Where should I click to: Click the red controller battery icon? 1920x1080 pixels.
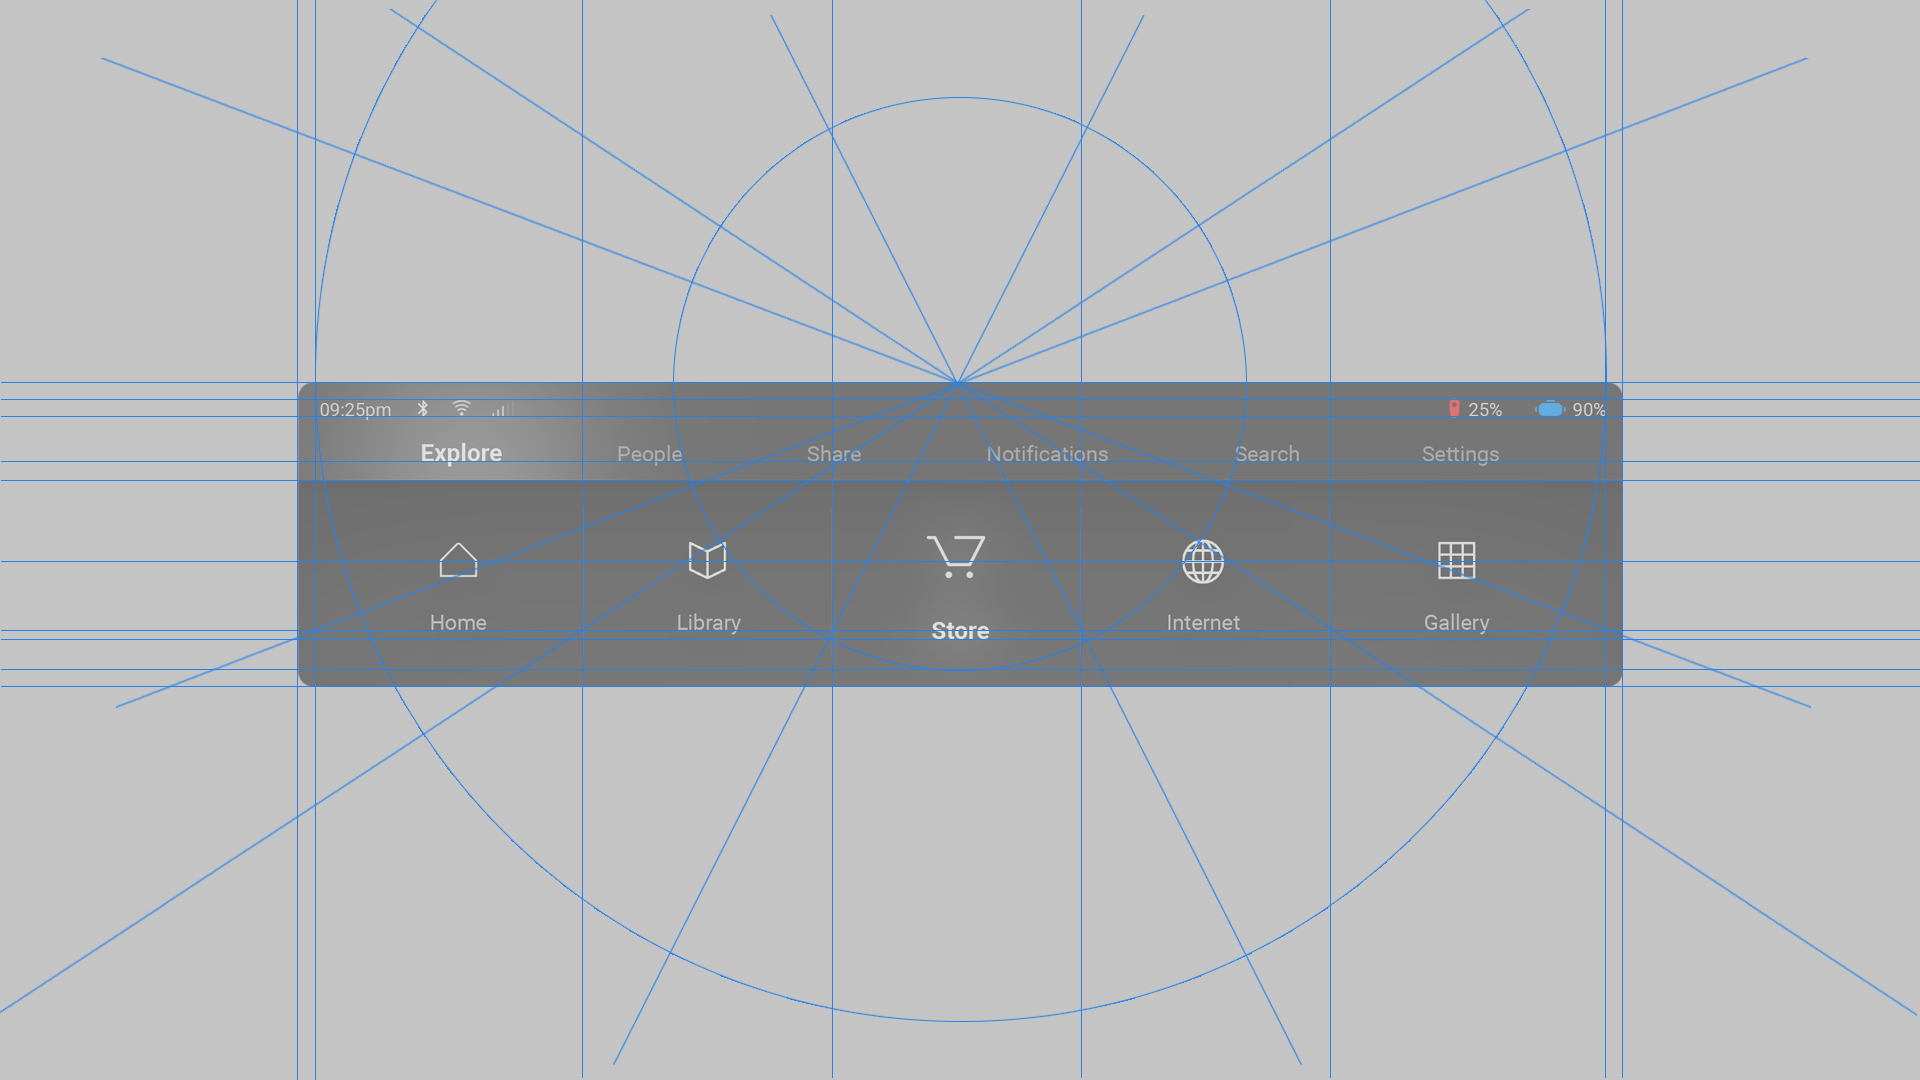(1454, 408)
